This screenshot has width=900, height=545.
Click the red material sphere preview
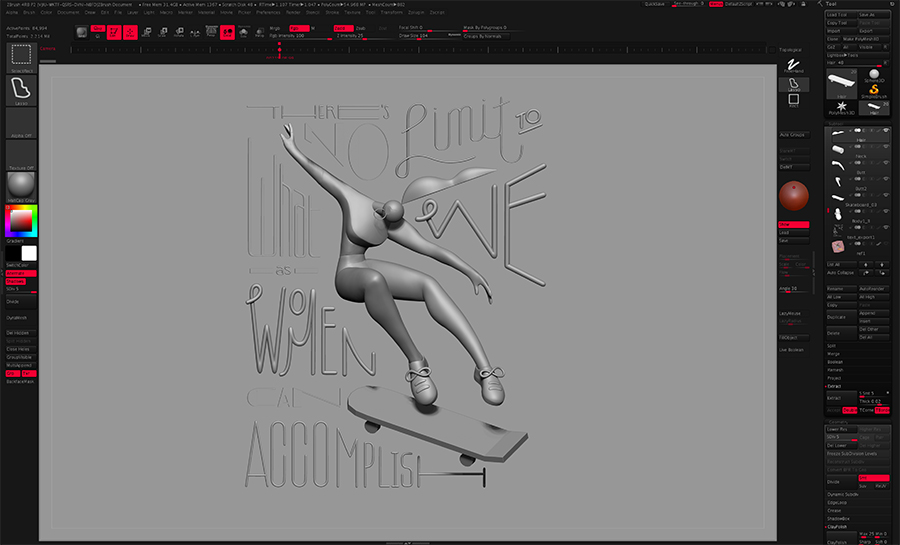click(794, 196)
